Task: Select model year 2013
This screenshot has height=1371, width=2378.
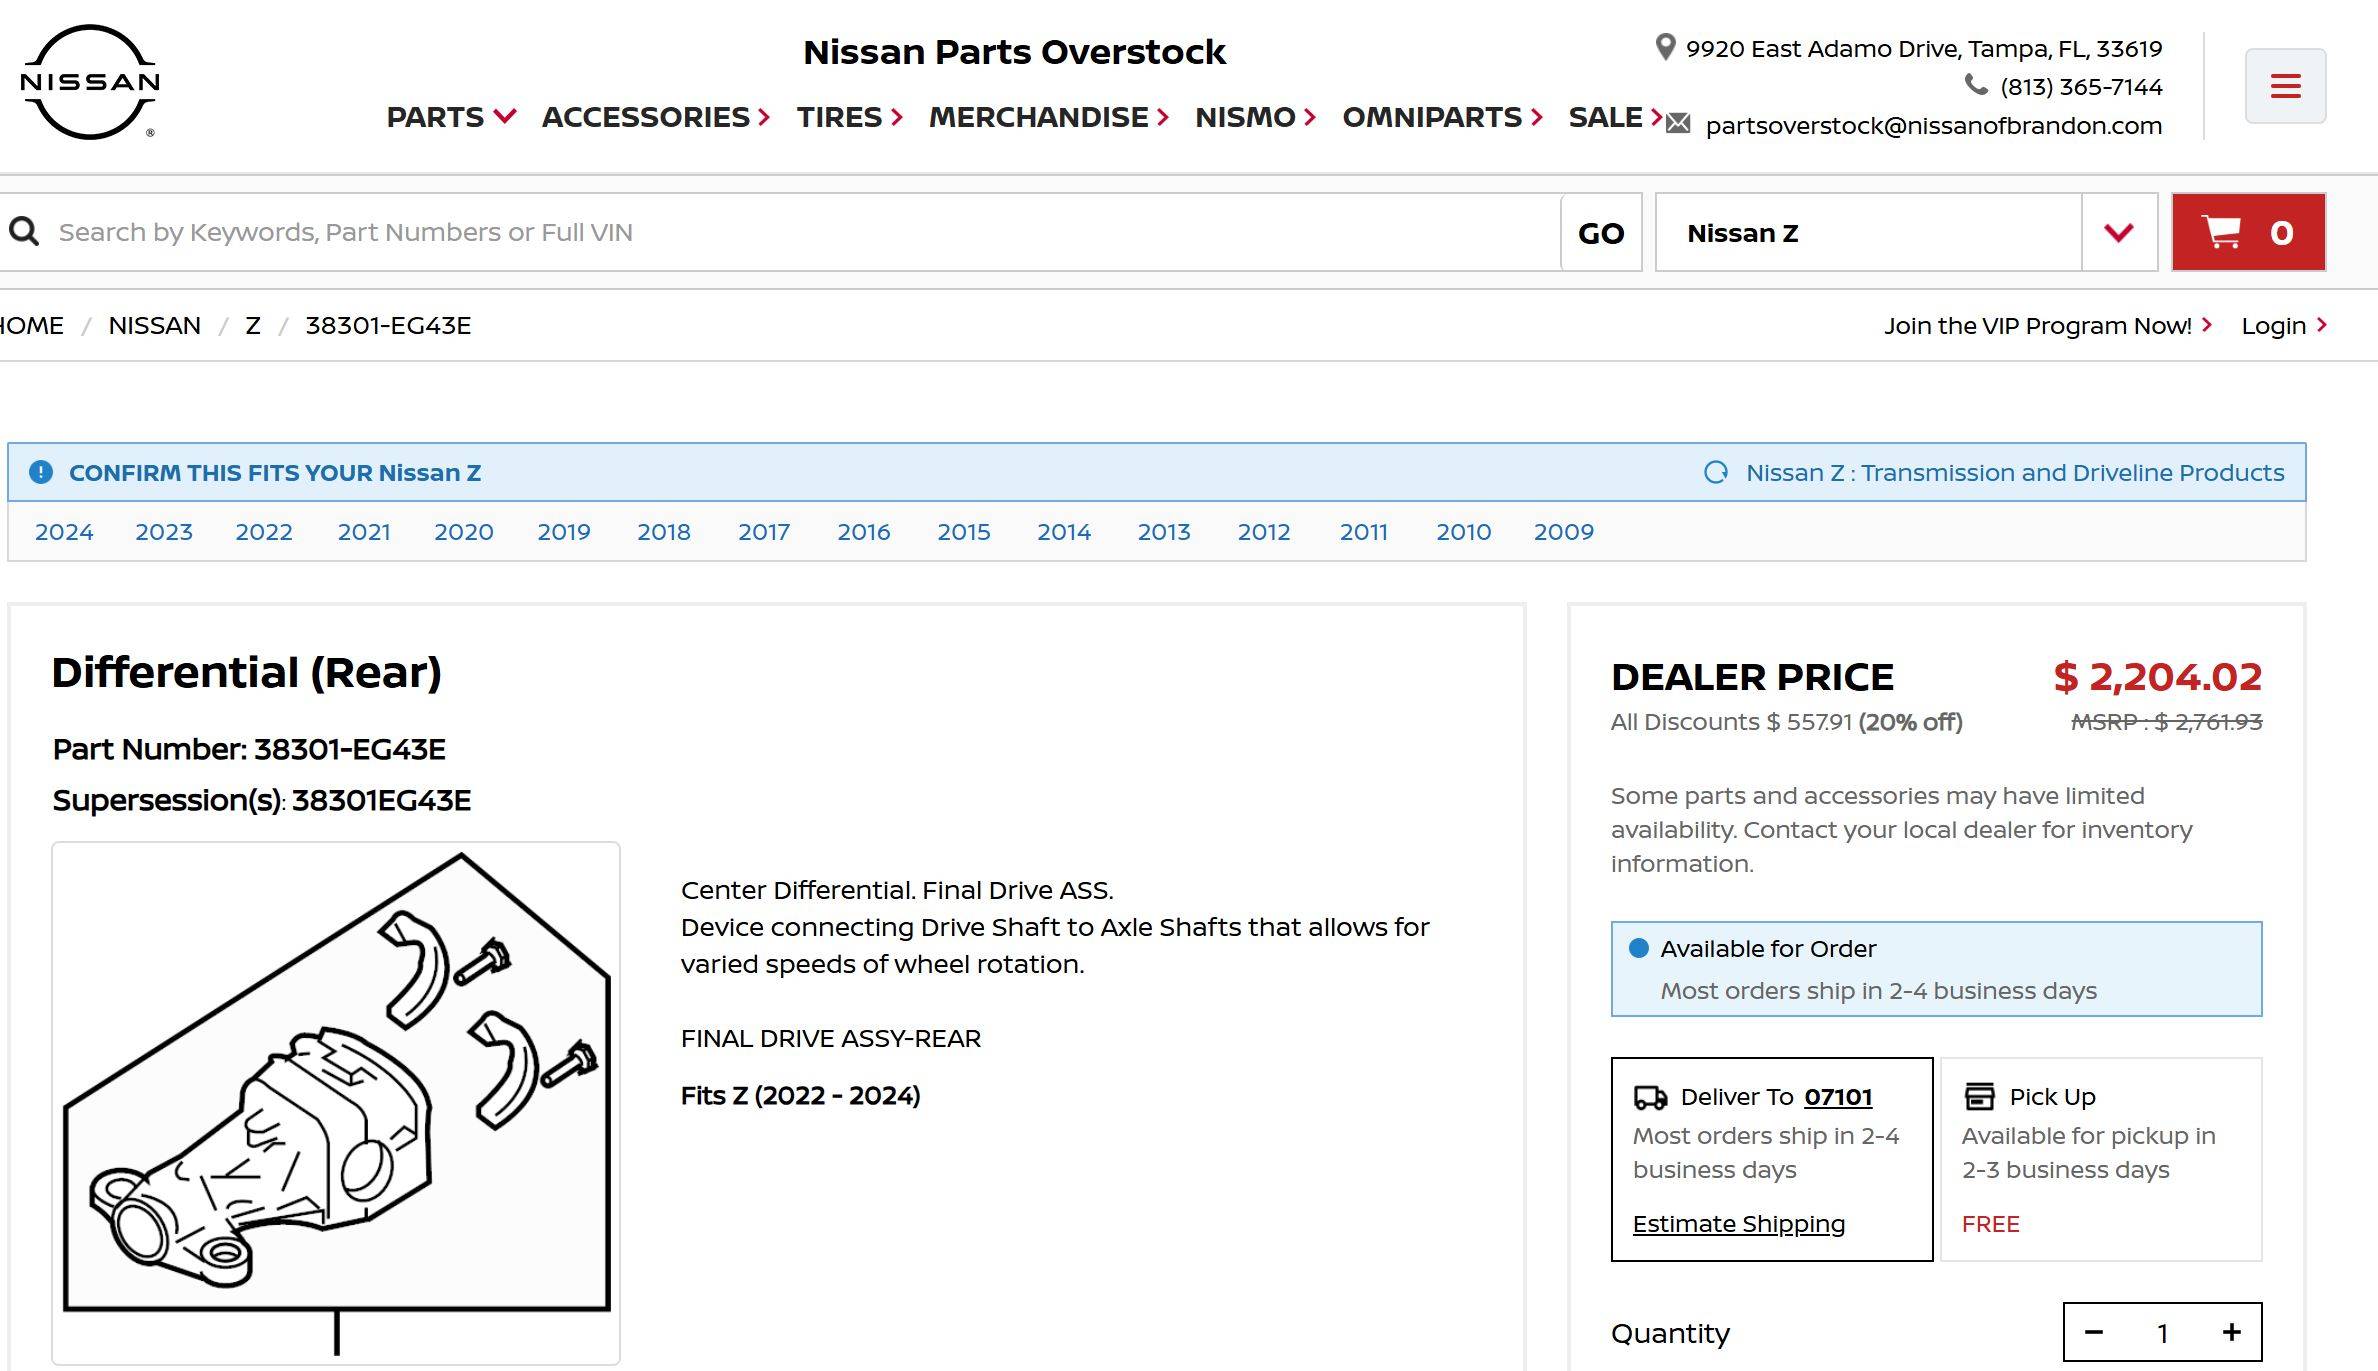Action: pyautogui.click(x=1164, y=531)
